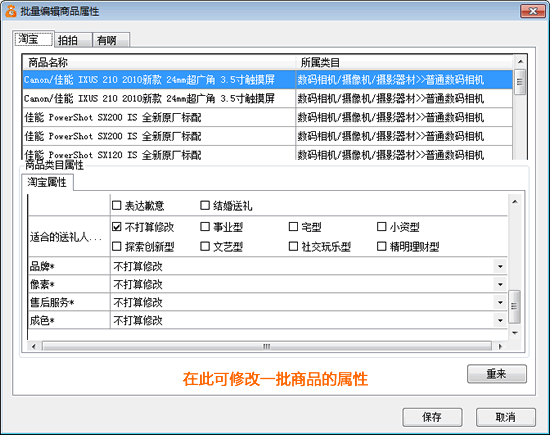The image size is (550, 435).
Task: Click product list scrollbar thumb
Action: [520, 82]
